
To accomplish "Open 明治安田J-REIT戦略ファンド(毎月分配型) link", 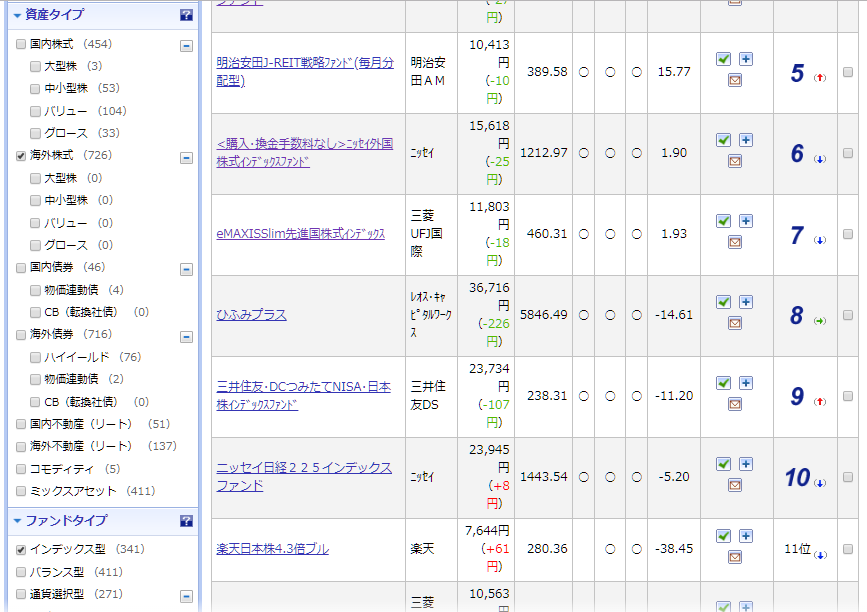I will (x=305, y=72).
